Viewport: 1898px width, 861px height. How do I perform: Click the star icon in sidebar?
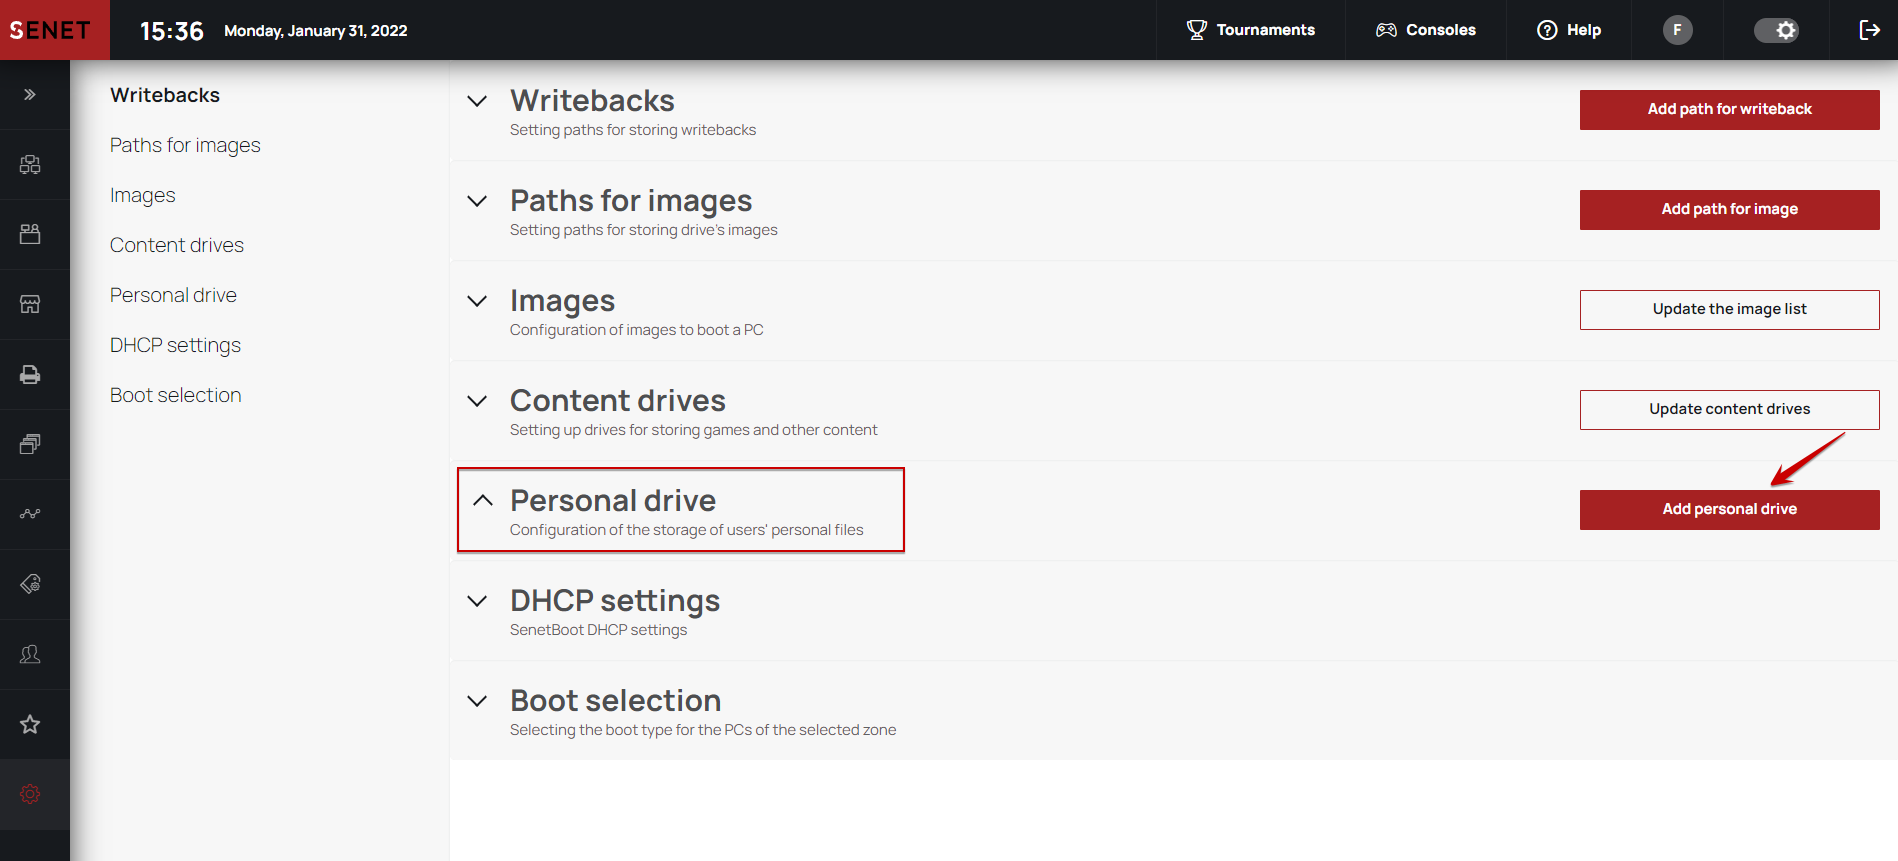(x=30, y=724)
